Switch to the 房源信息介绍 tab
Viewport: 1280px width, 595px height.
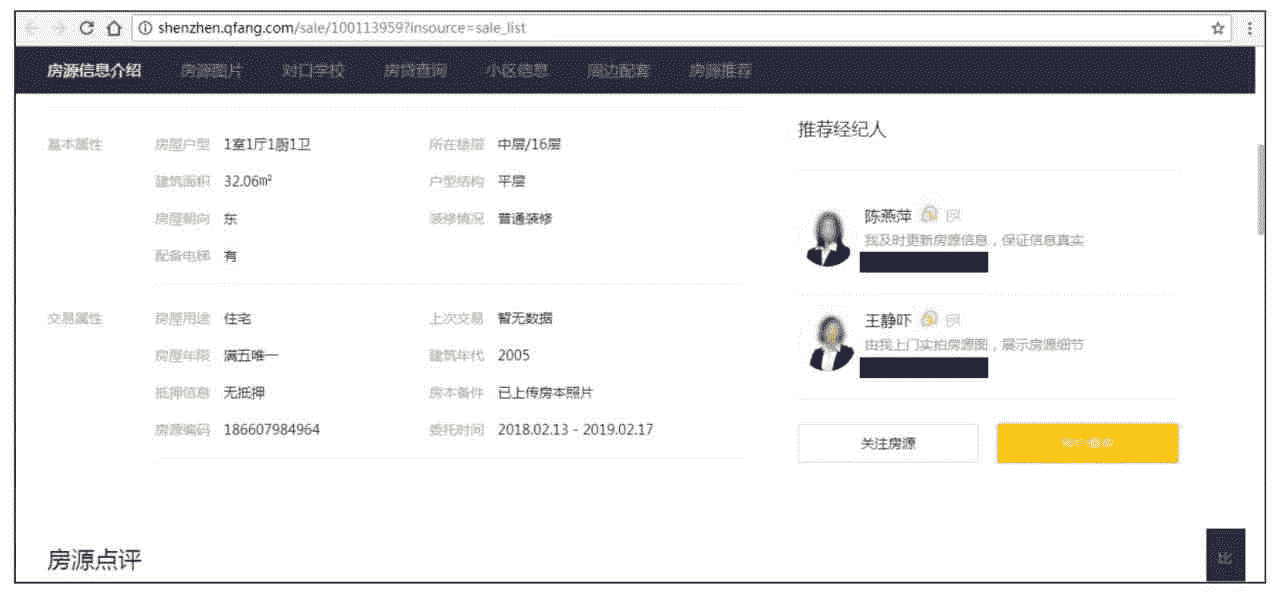94,71
